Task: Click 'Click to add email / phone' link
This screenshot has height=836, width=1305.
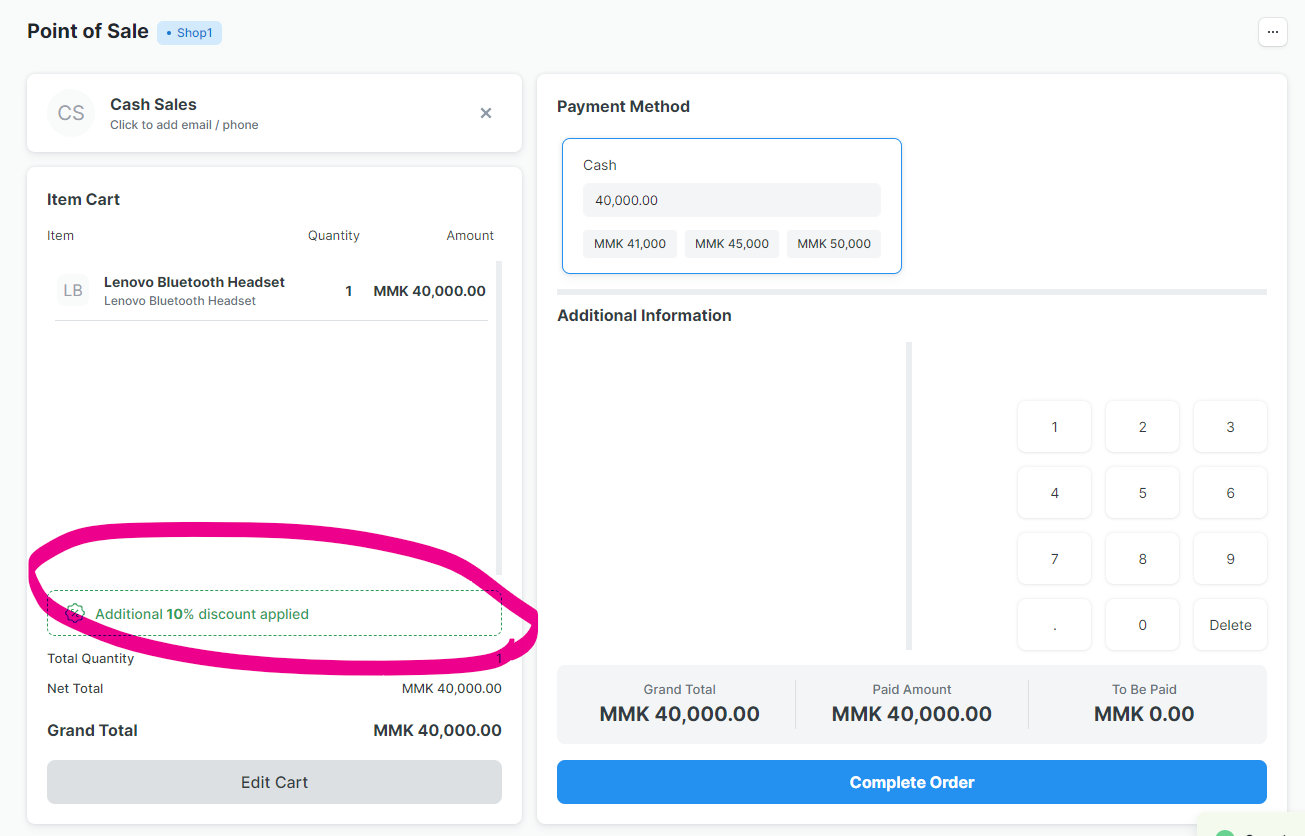Action: tap(184, 124)
